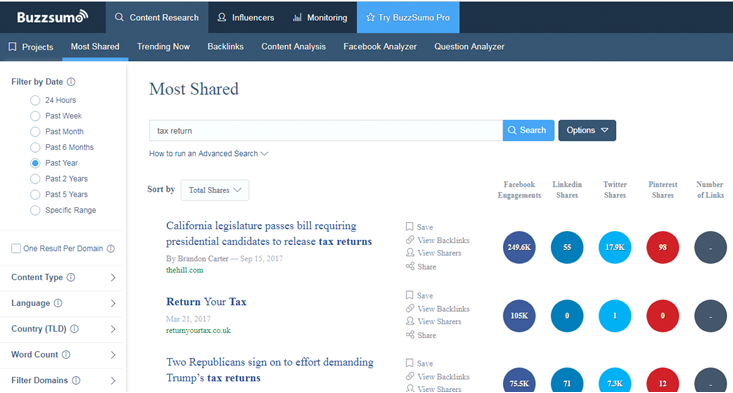Click the Content Type info icon
Image resolution: width=733 pixels, height=393 pixels.
tap(71, 277)
